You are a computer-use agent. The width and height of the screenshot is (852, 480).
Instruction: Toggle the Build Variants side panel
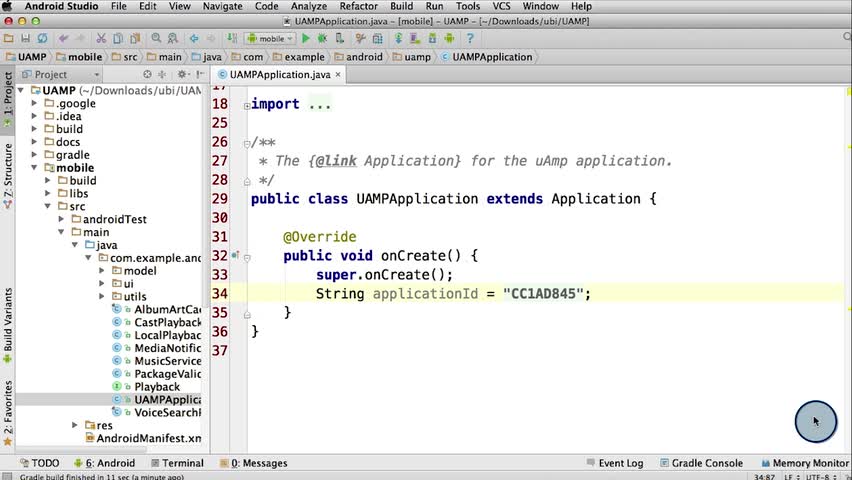pos(8,325)
